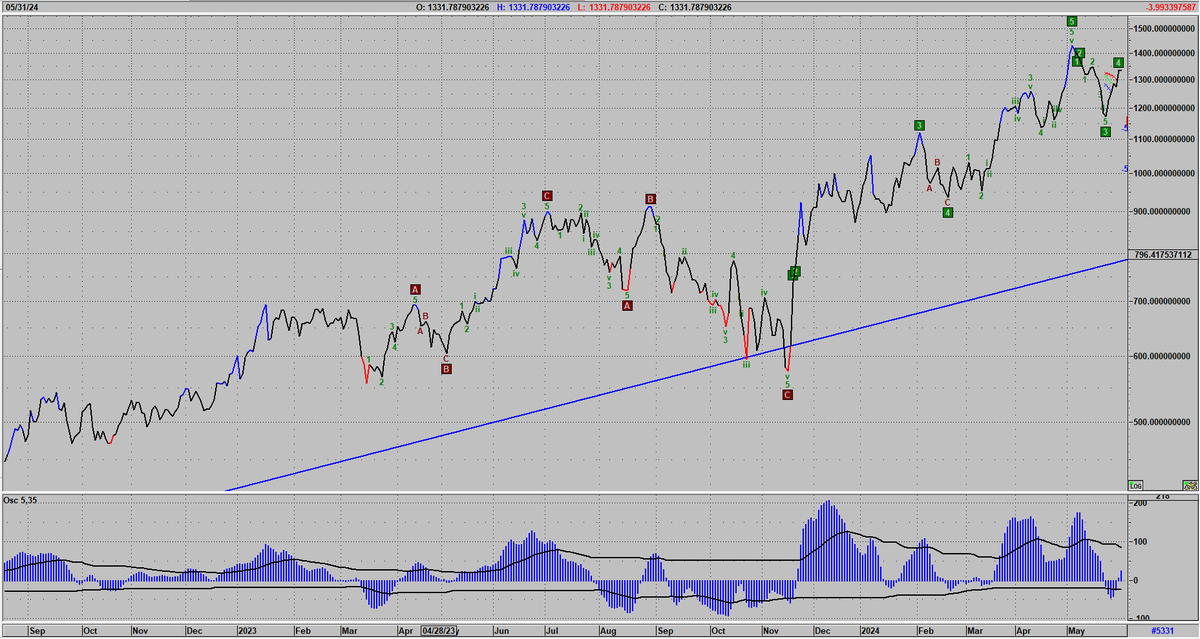Click the open price O: 1331.787903226
Viewport: 1200px width, 639px height.
(x=454, y=7)
